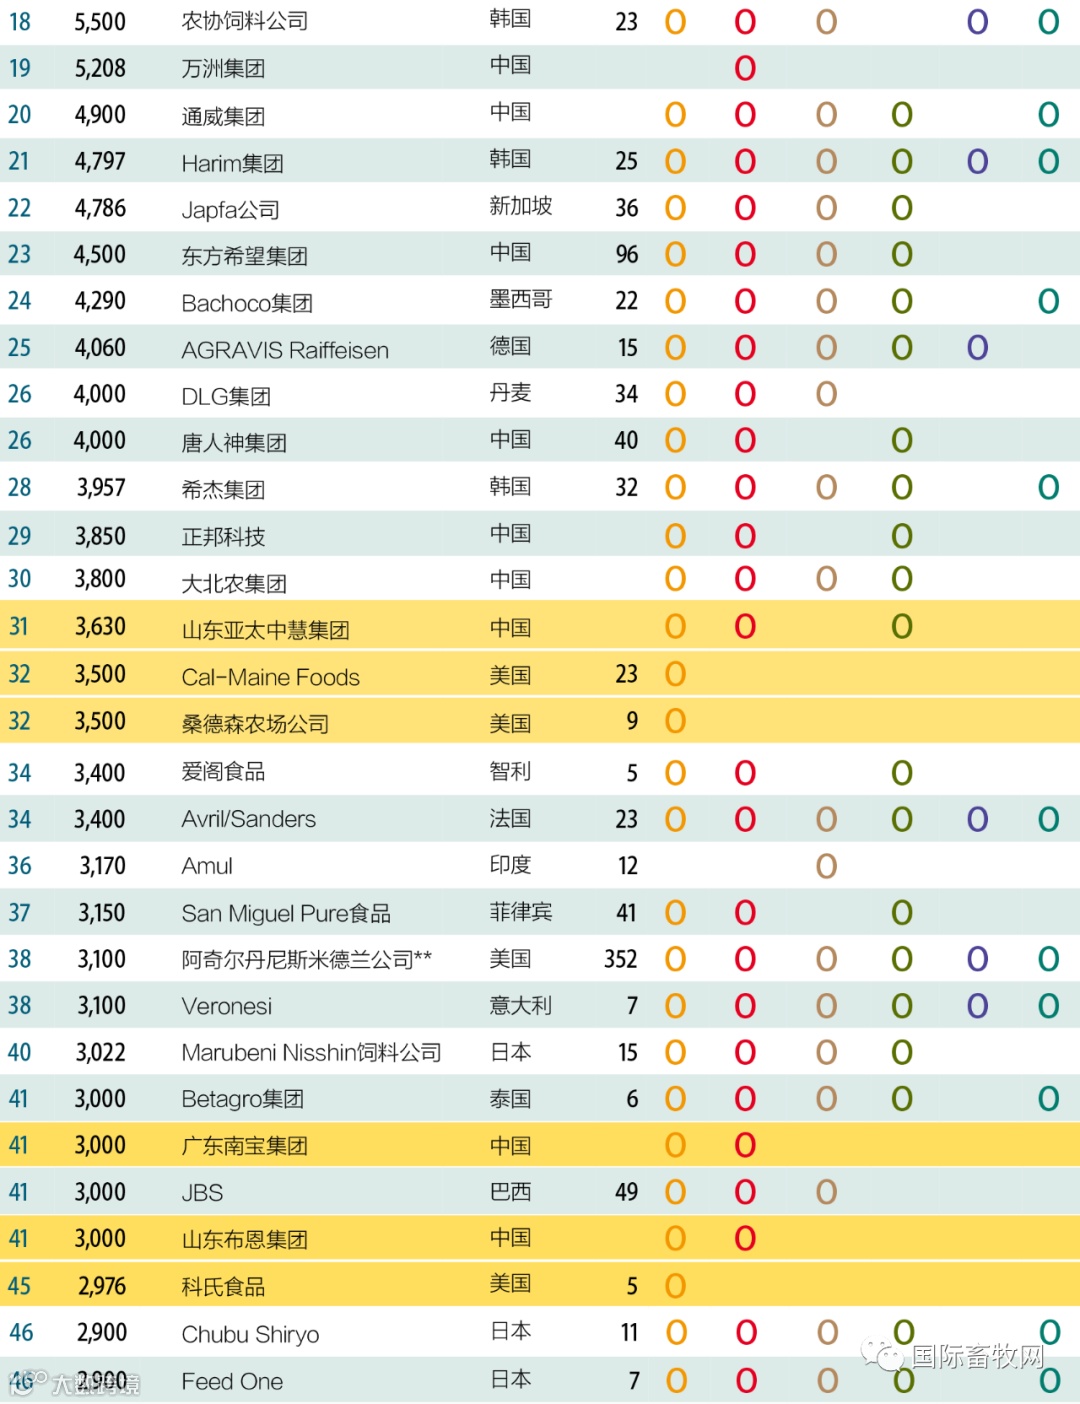Select highlighted row name 山东亚太中慧集团
The image size is (1080, 1404).
(x=265, y=630)
